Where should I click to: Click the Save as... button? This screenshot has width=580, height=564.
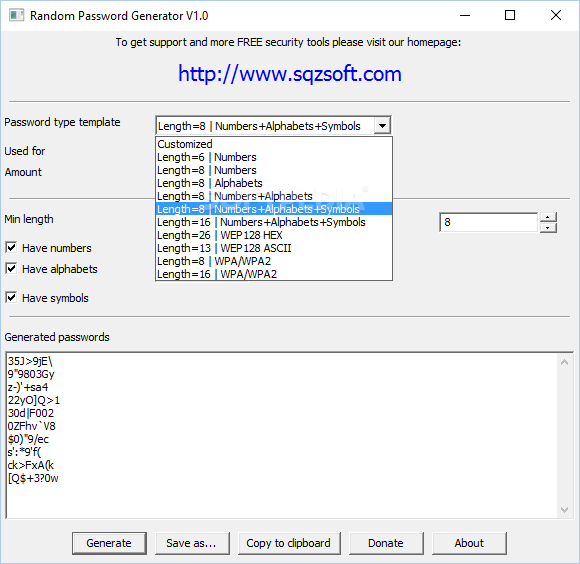coord(192,543)
